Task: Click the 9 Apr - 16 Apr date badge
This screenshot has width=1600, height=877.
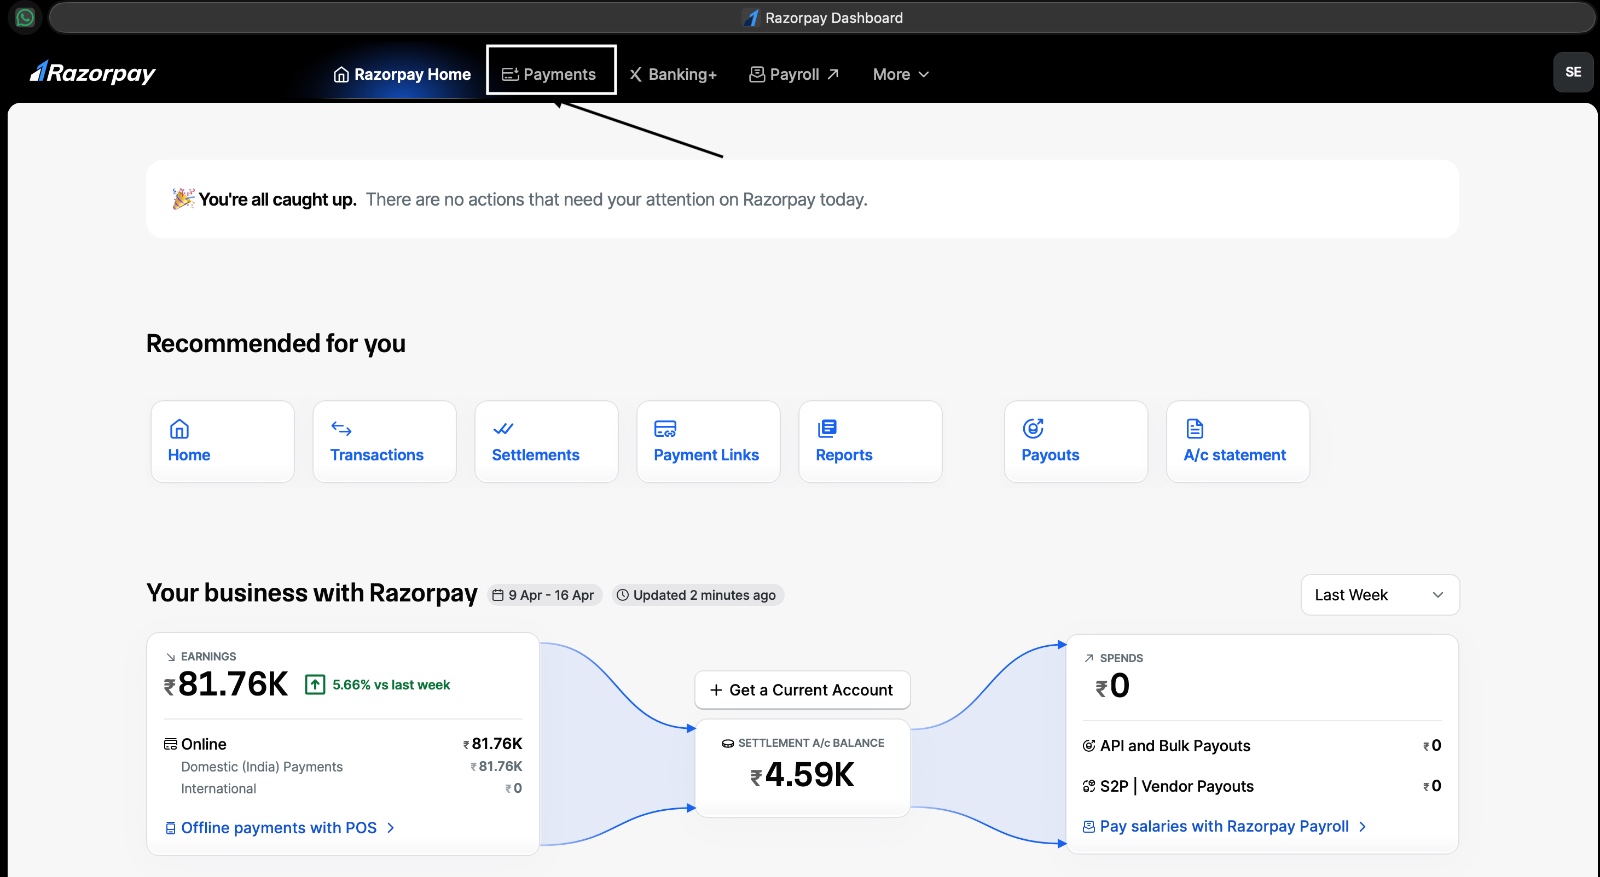Action: coord(544,595)
